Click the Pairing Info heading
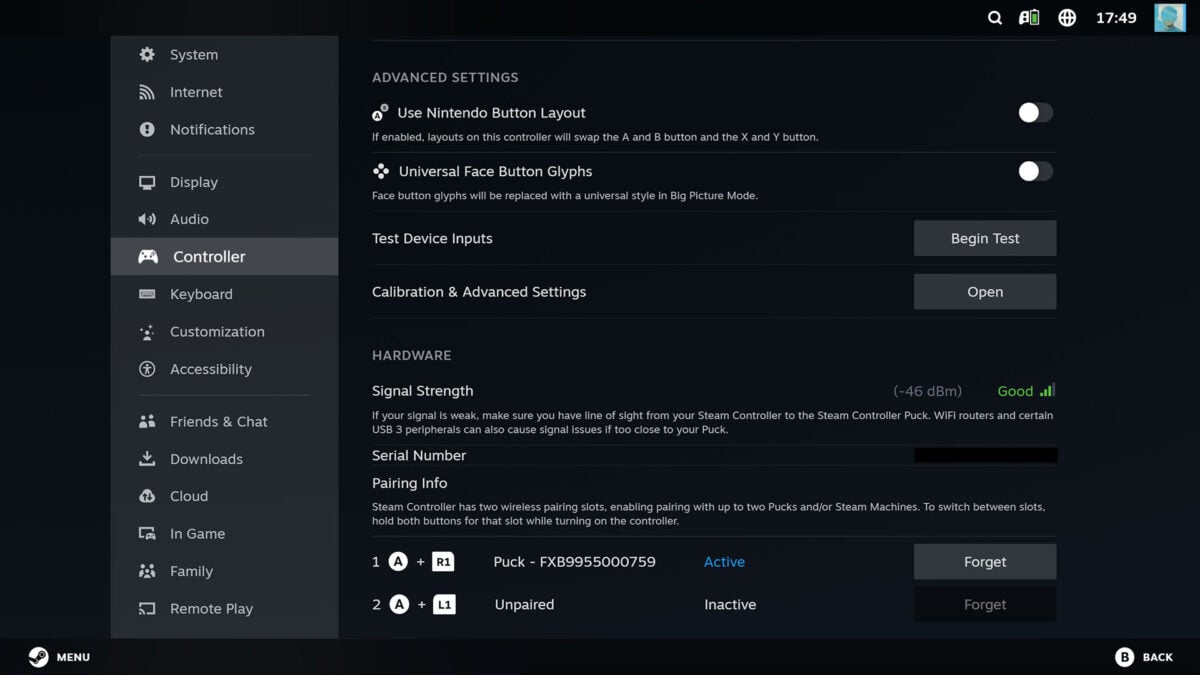Viewport: 1200px width, 675px height. (409, 483)
